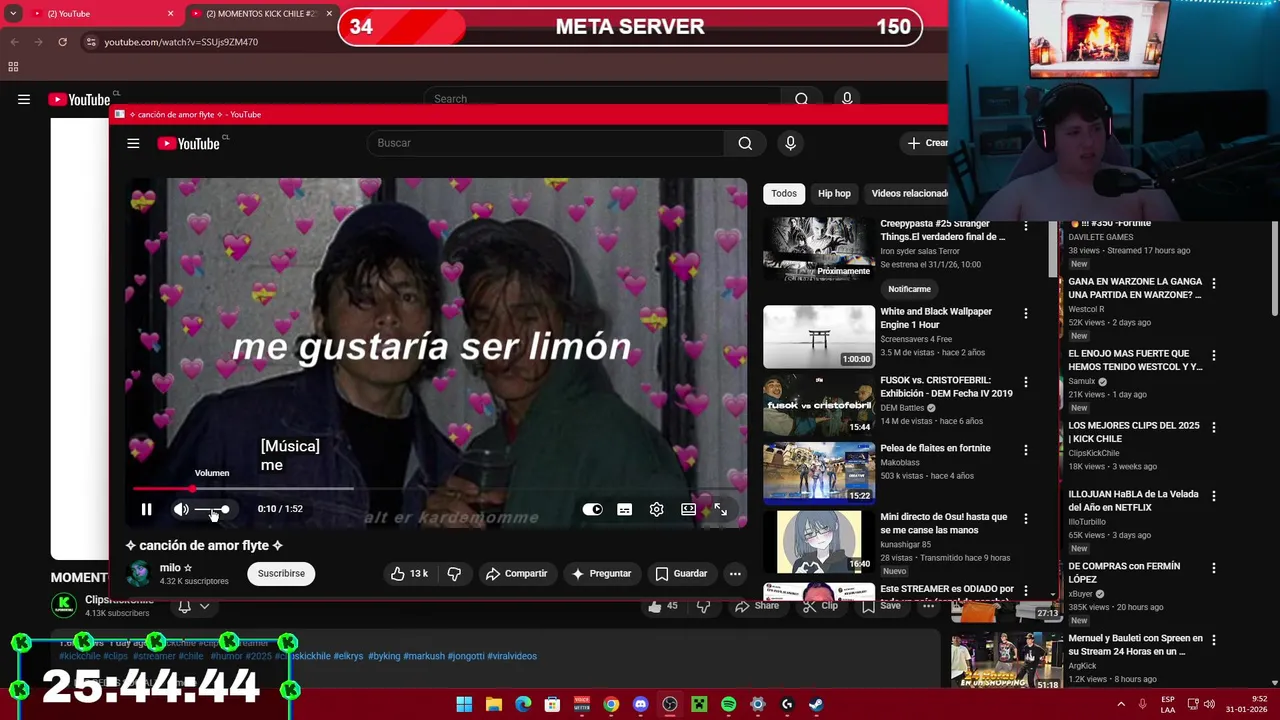
Task: Click Notificarme for the Creepypasta premiere
Action: click(909, 289)
